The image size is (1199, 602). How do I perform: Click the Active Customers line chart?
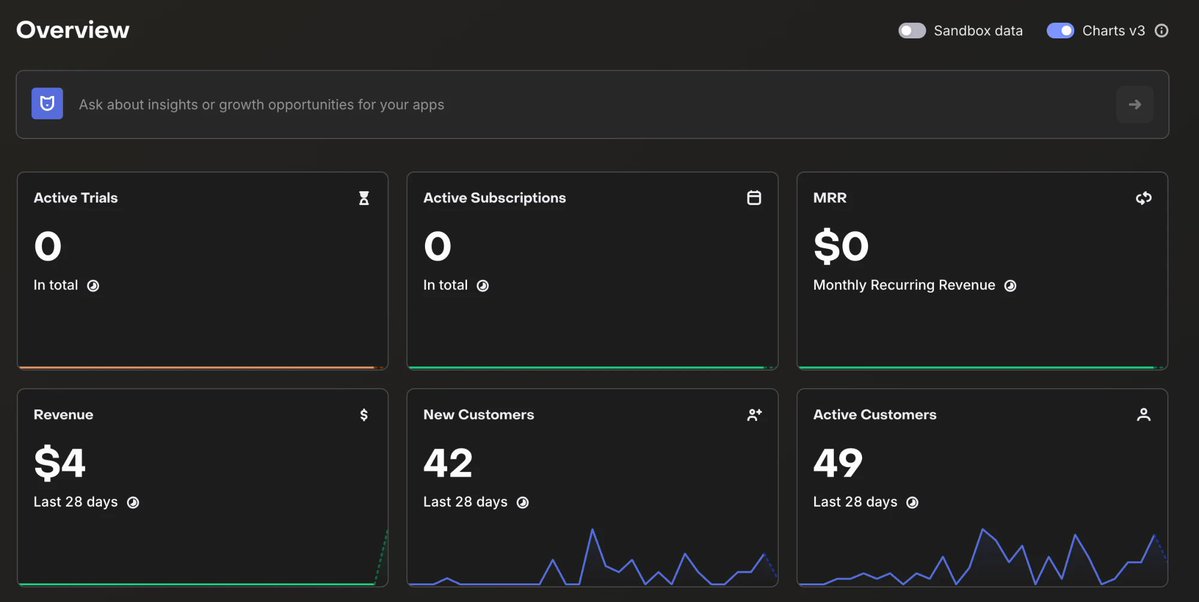(x=982, y=557)
